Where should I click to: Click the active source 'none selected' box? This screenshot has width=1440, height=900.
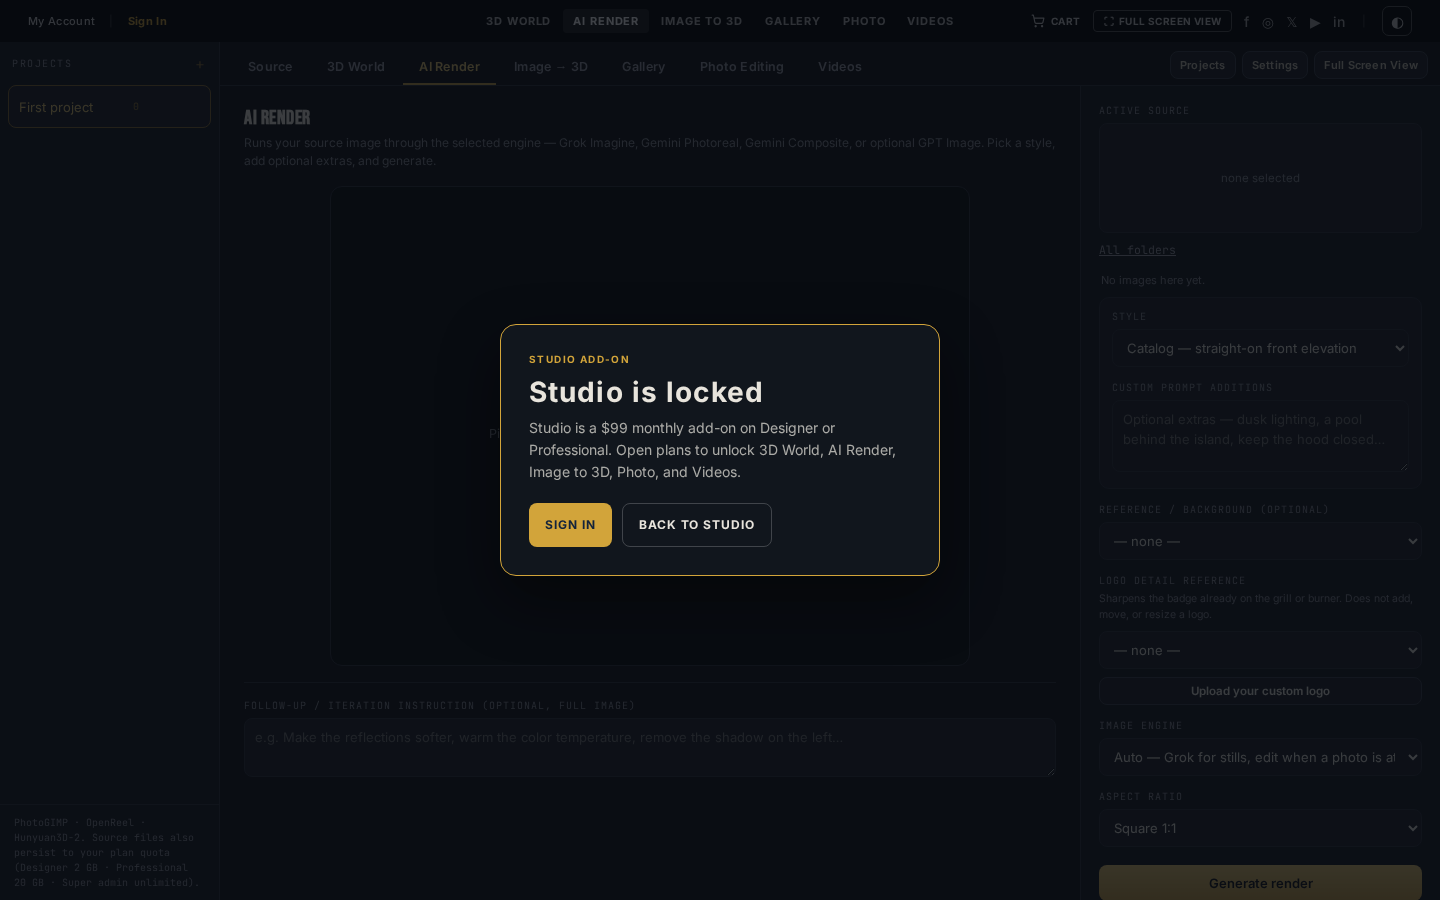click(1260, 178)
